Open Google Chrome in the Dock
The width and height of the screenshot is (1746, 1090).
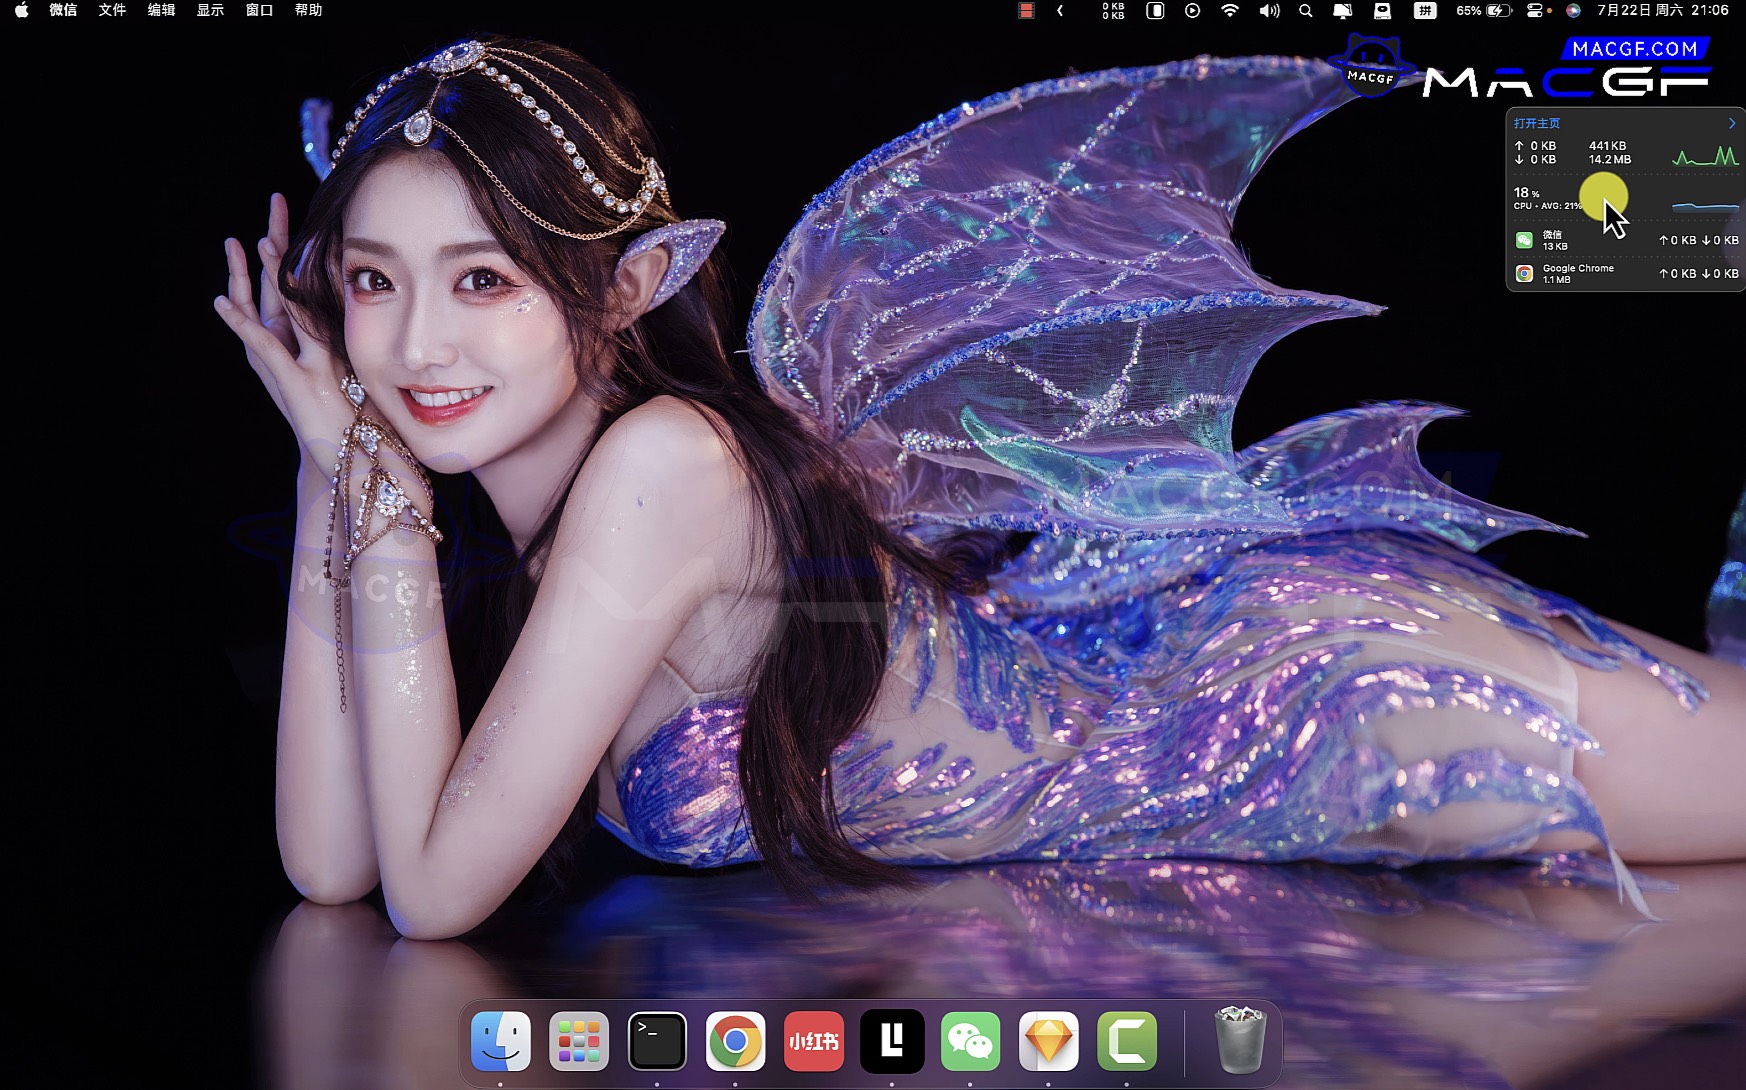click(735, 1041)
